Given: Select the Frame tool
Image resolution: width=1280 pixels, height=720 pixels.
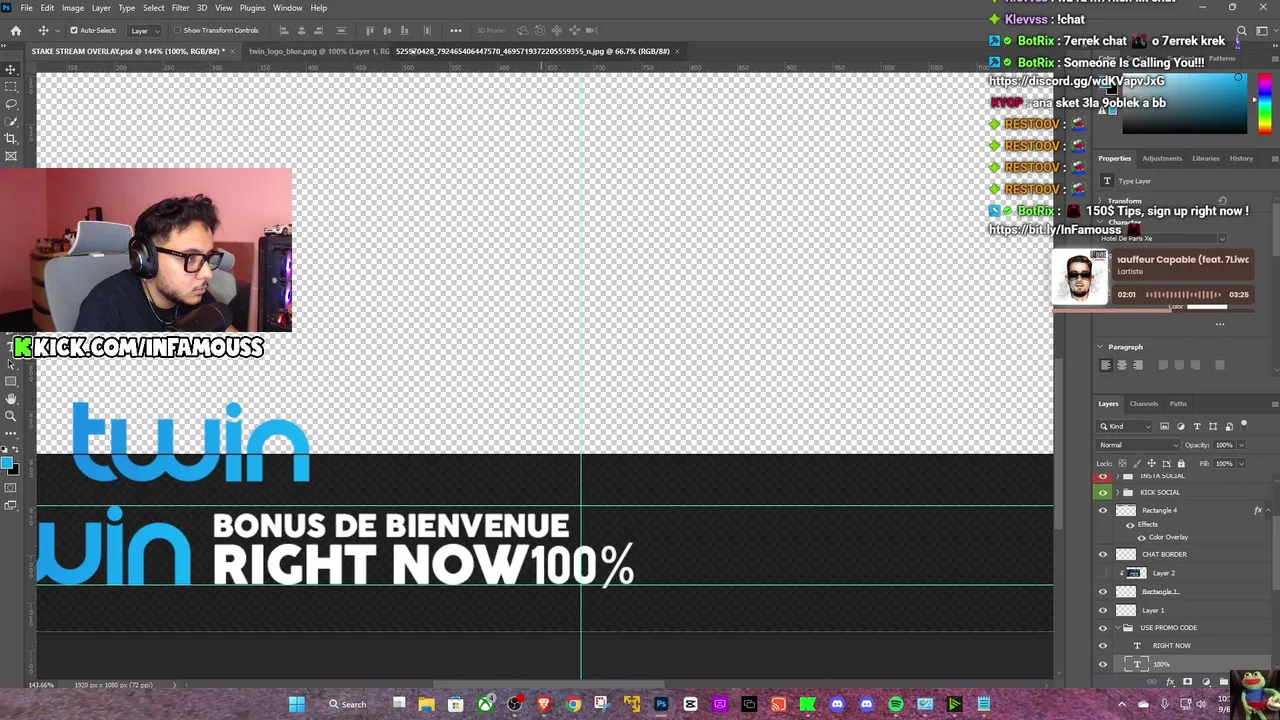Looking at the screenshot, I should pyautogui.click(x=11, y=155).
